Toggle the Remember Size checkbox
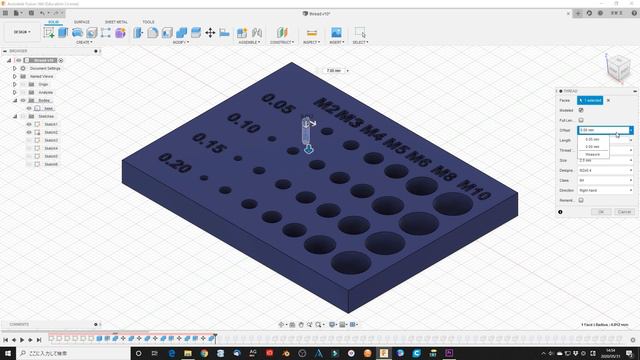Image resolution: width=640 pixels, height=360 pixels. coord(581,200)
